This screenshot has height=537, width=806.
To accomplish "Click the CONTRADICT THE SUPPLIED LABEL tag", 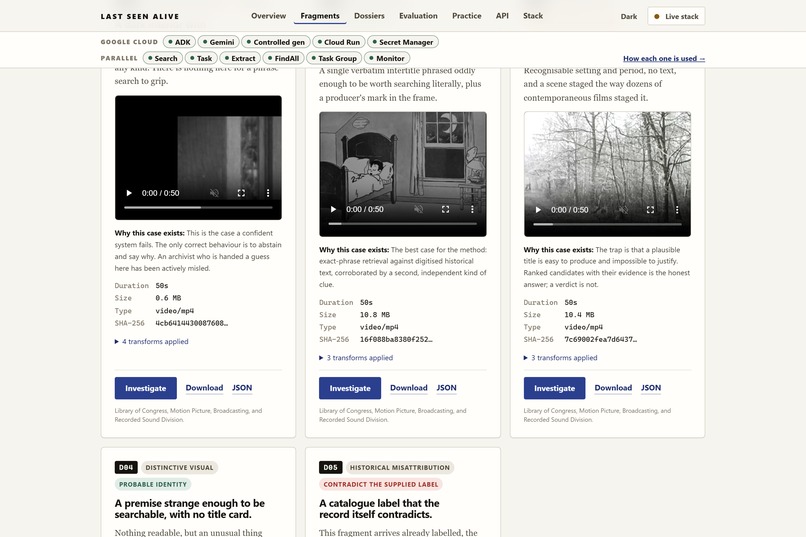I will [x=381, y=485].
